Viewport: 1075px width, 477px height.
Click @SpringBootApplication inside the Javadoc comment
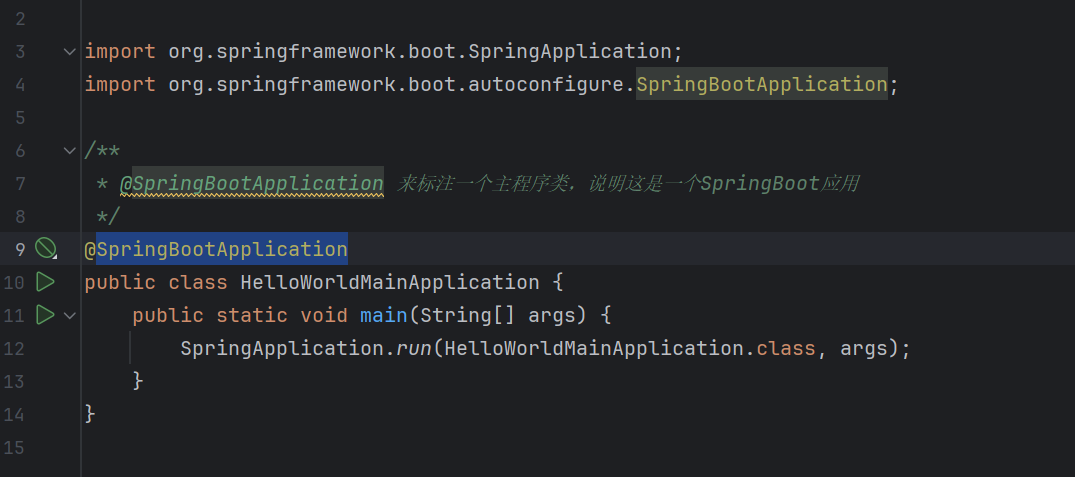pyautogui.click(x=252, y=184)
